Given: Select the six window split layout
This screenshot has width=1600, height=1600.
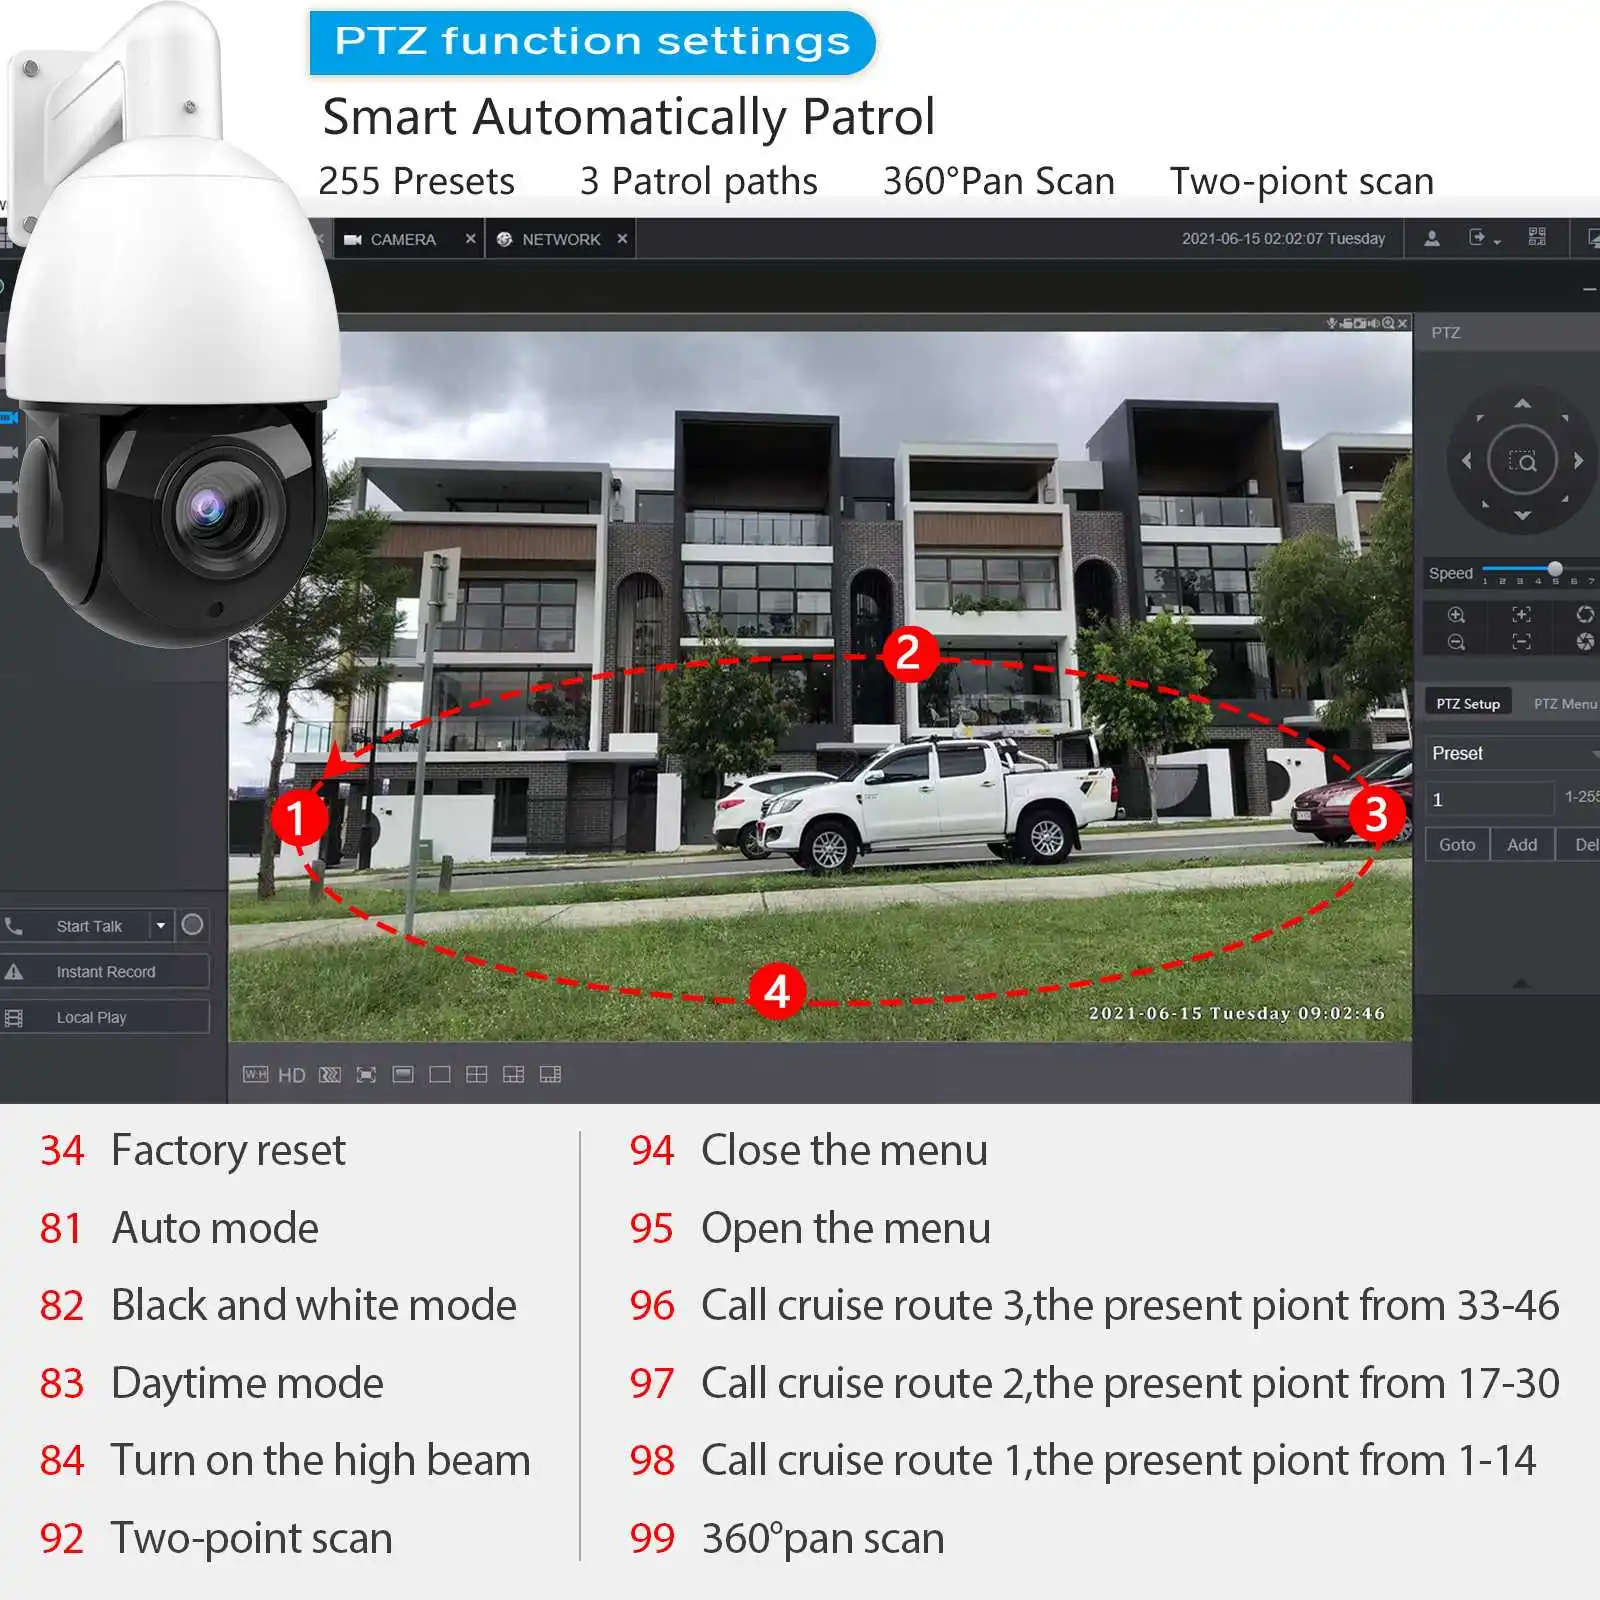Looking at the screenshot, I should pyautogui.click(x=513, y=1075).
